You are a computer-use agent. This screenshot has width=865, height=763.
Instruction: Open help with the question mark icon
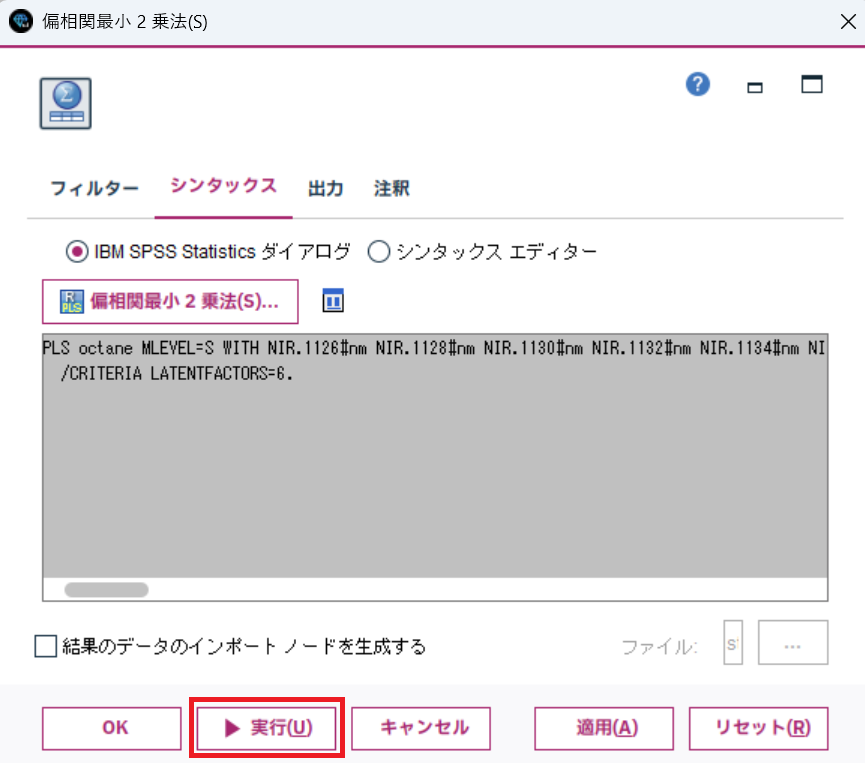tap(698, 85)
